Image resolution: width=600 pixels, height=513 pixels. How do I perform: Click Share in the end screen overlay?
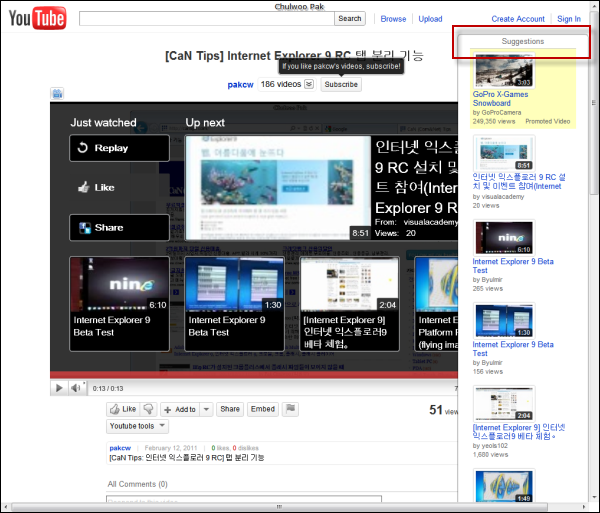119,228
